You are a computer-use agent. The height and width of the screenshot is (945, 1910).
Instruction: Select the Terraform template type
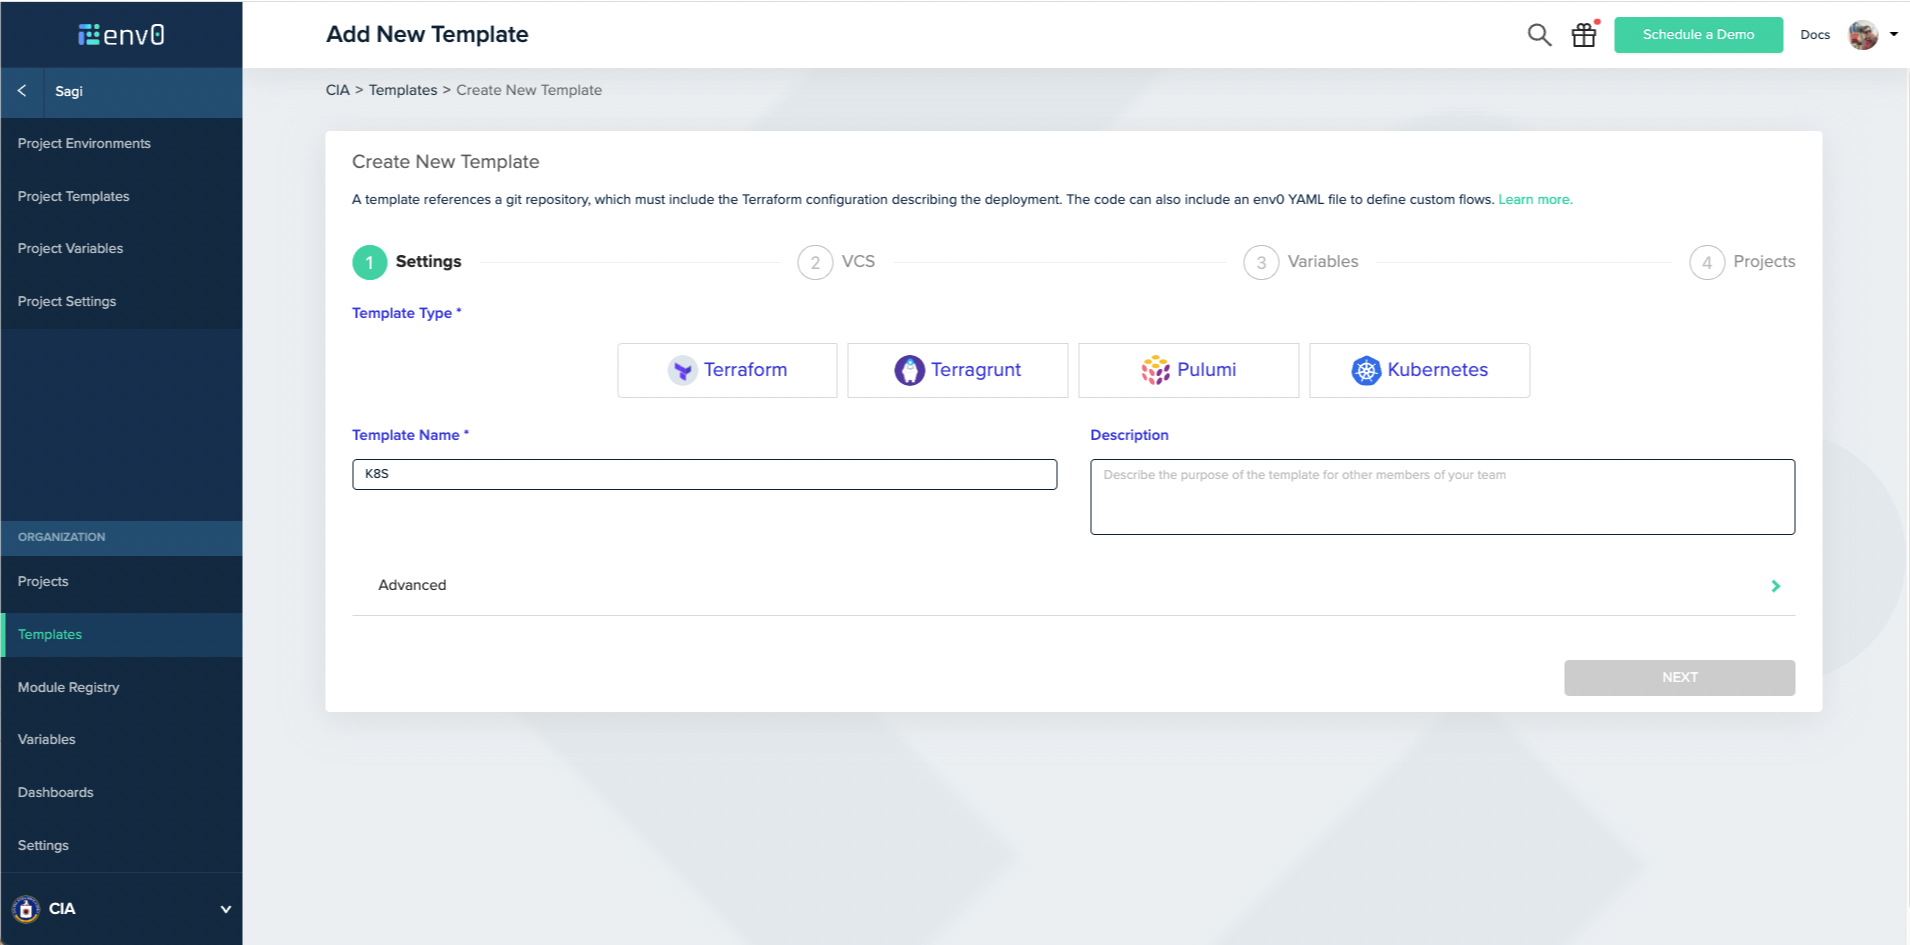click(727, 370)
